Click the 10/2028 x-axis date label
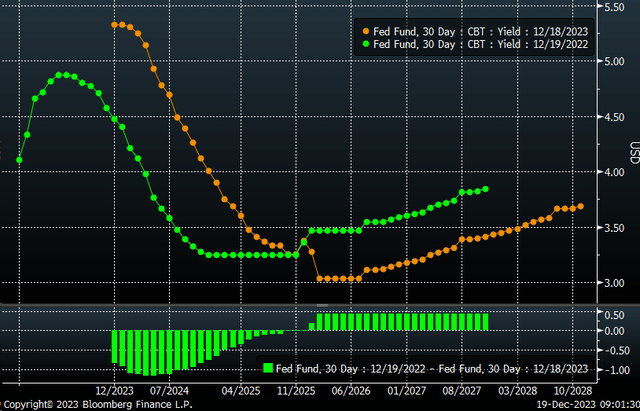This screenshot has width=640, height=411. tap(571, 391)
